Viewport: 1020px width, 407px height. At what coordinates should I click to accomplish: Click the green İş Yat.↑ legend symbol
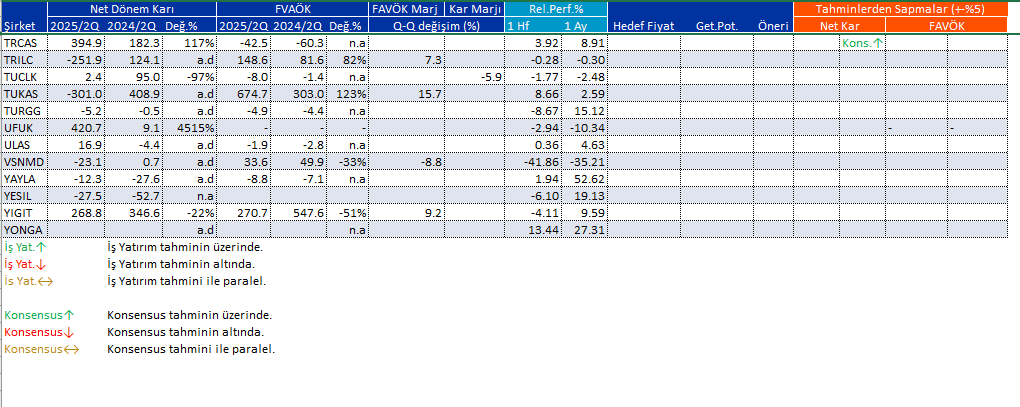click(23, 246)
